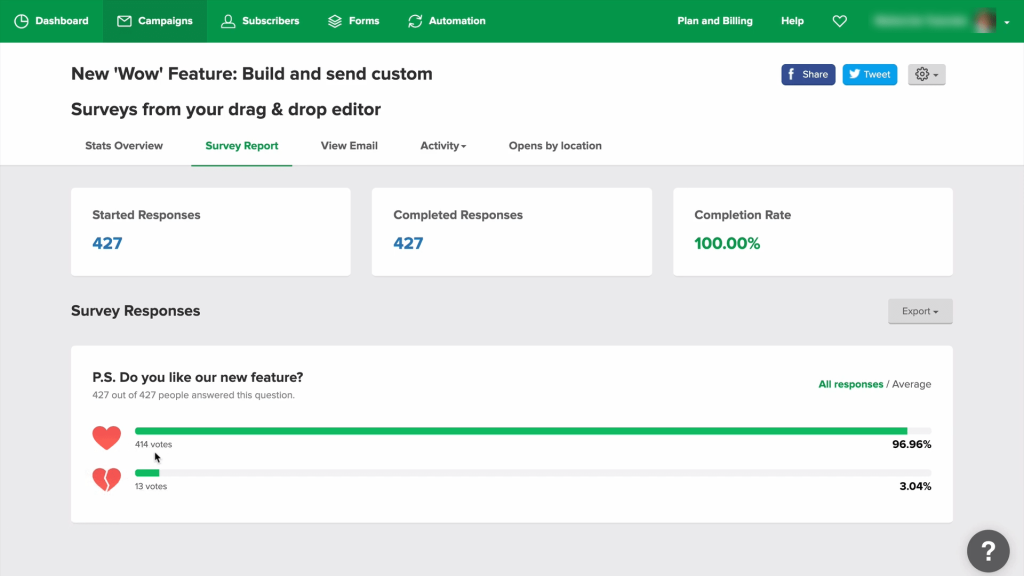The image size is (1024, 576).
Task: Open the Subscribers page
Action: click(260, 21)
